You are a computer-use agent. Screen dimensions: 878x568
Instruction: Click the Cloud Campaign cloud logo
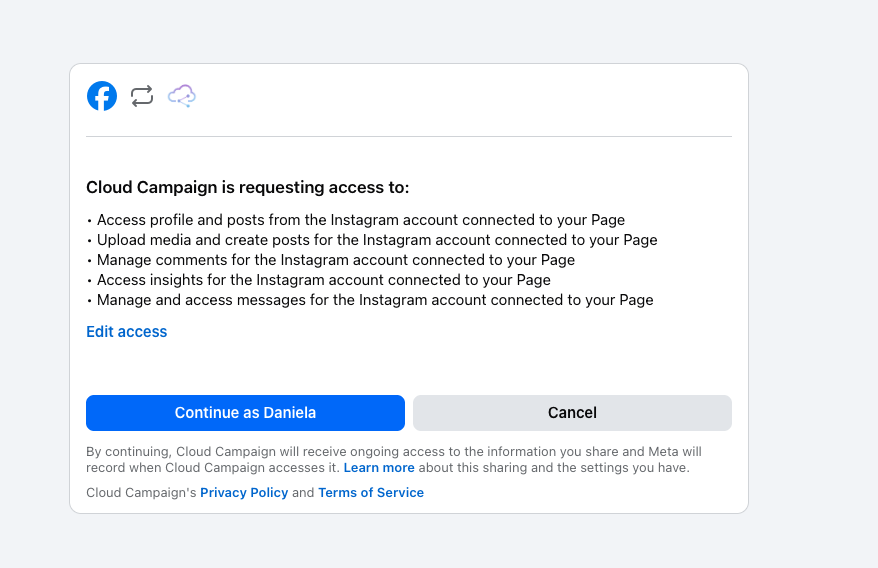pos(182,96)
